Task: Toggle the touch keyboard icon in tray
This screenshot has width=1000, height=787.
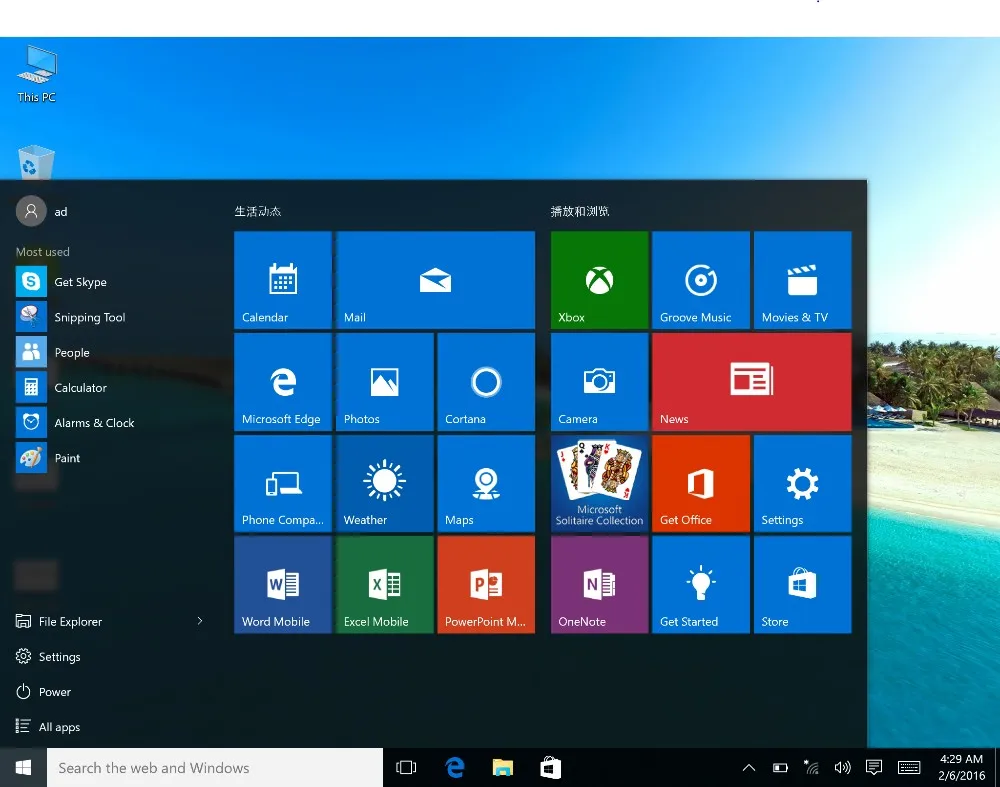Action: [x=909, y=768]
